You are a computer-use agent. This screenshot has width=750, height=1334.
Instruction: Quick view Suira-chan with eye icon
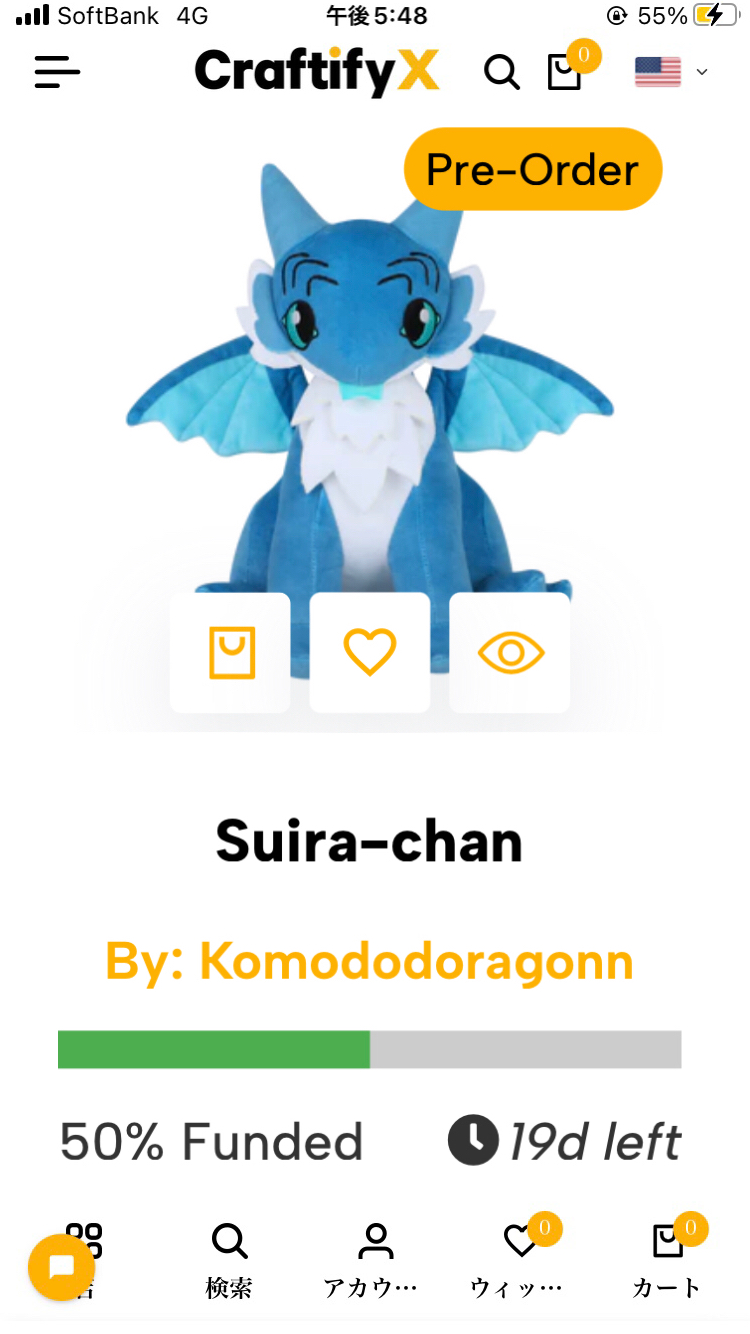coord(510,653)
